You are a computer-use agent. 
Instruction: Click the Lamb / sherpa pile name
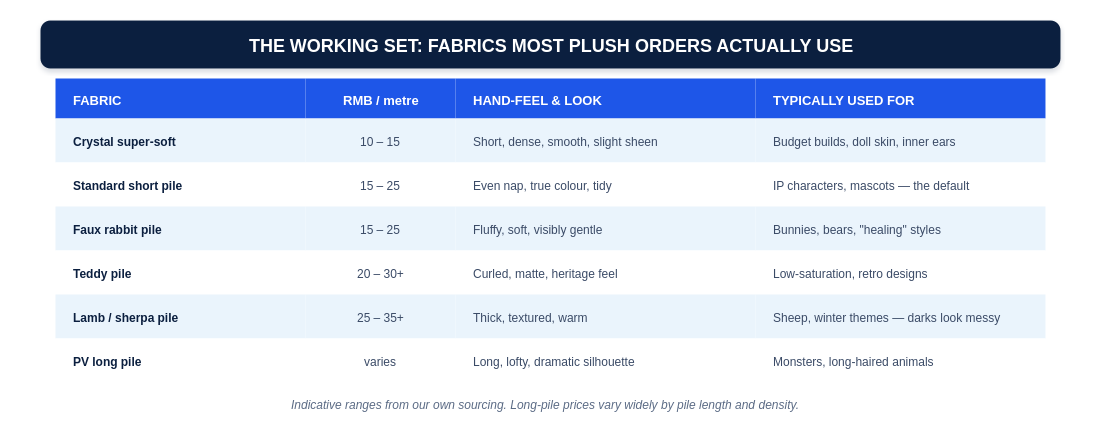pyautogui.click(x=126, y=318)
